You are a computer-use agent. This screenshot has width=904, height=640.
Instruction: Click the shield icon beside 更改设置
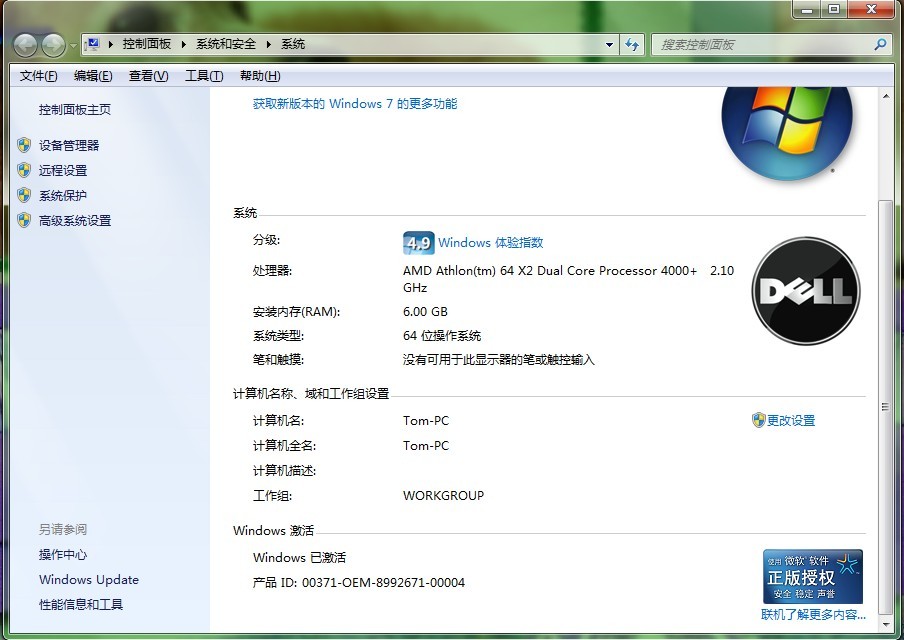tap(759, 420)
